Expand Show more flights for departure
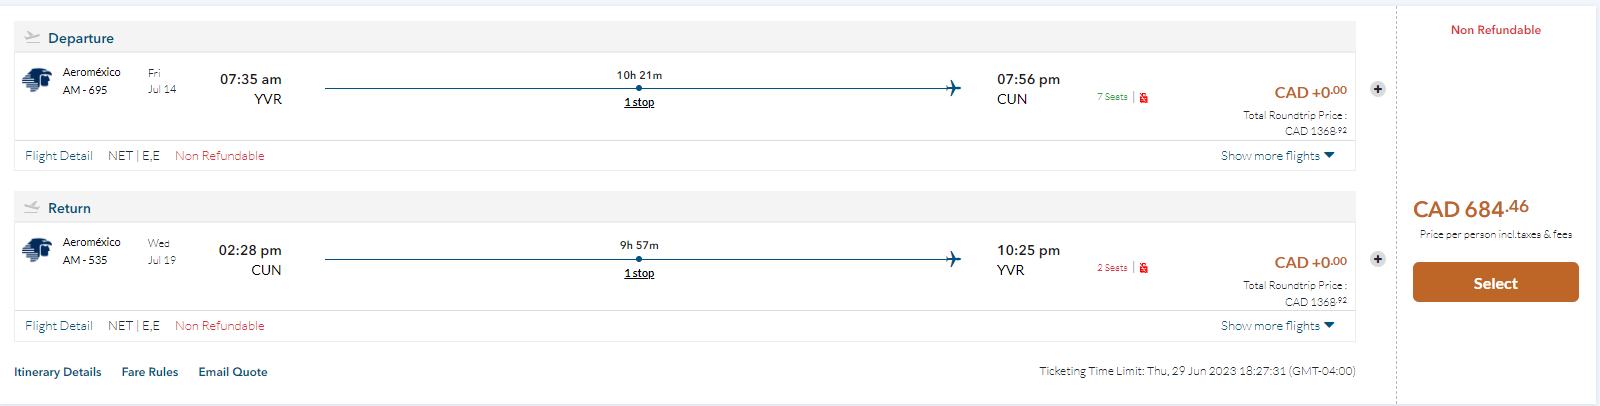 [x=1277, y=156]
